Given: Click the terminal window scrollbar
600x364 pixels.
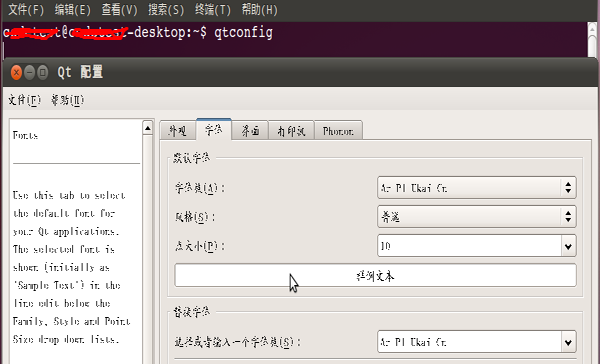Looking at the screenshot, I should tap(592, 39).
